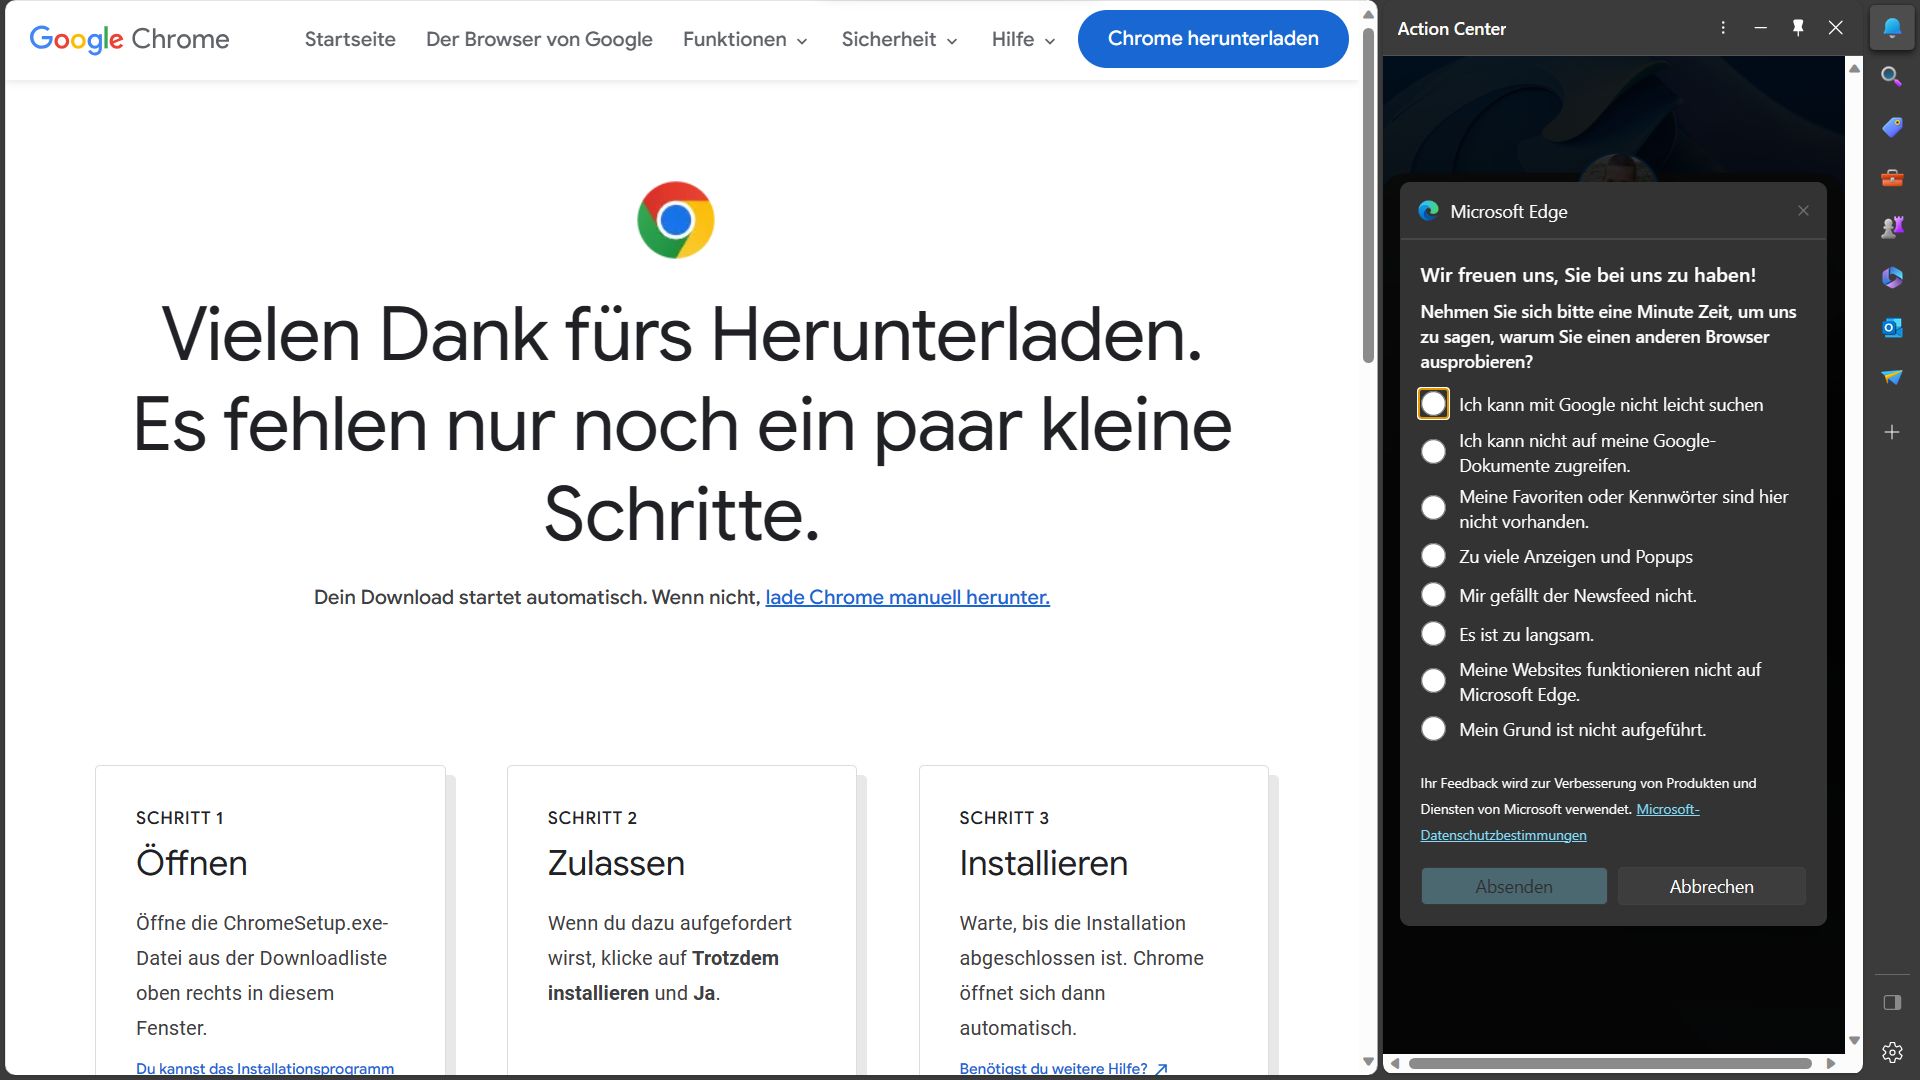1920x1080 pixels.
Task: Open the Games chess pieces icon
Action: pyautogui.click(x=1891, y=228)
